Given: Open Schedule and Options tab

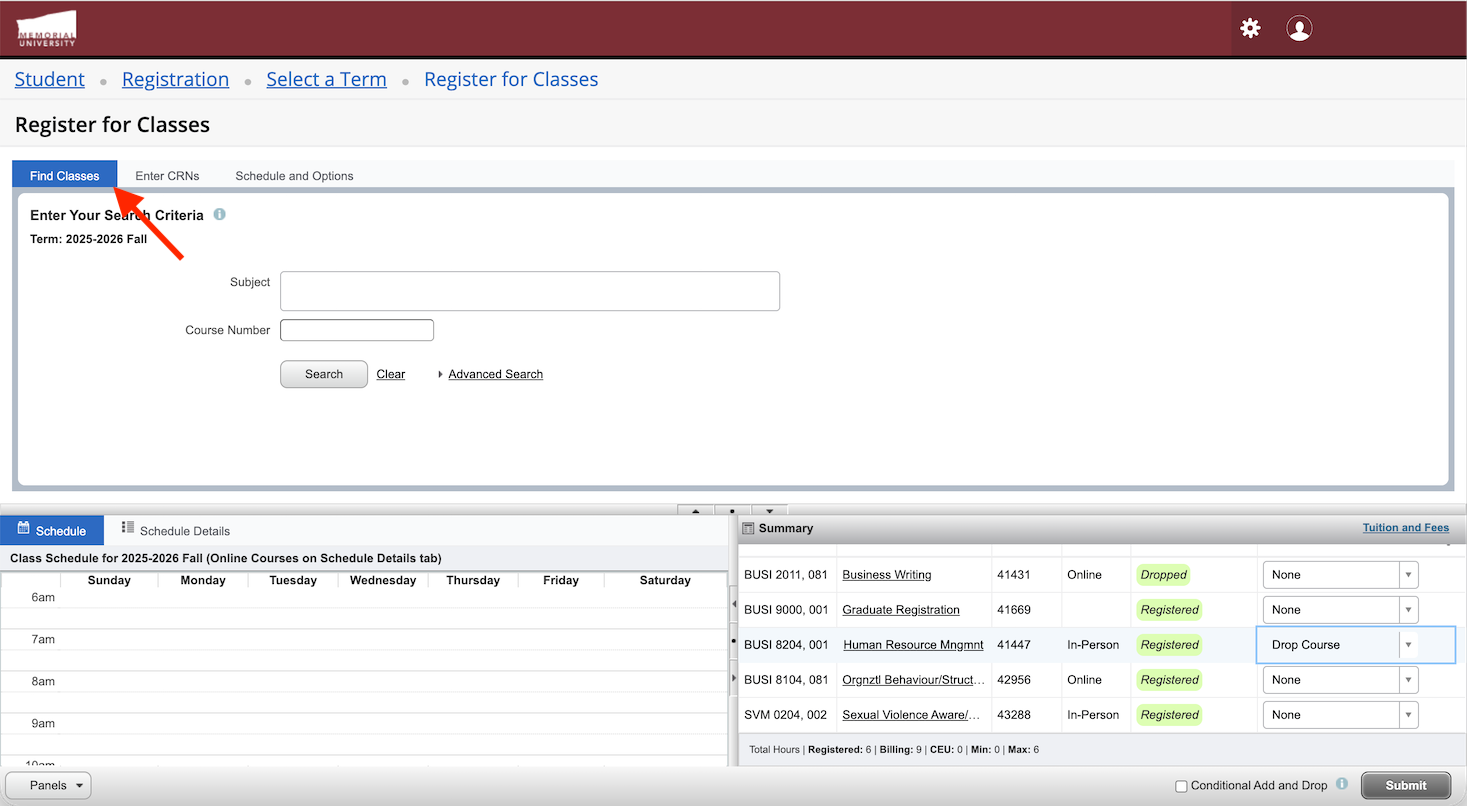Looking at the screenshot, I should click(x=294, y=176).
